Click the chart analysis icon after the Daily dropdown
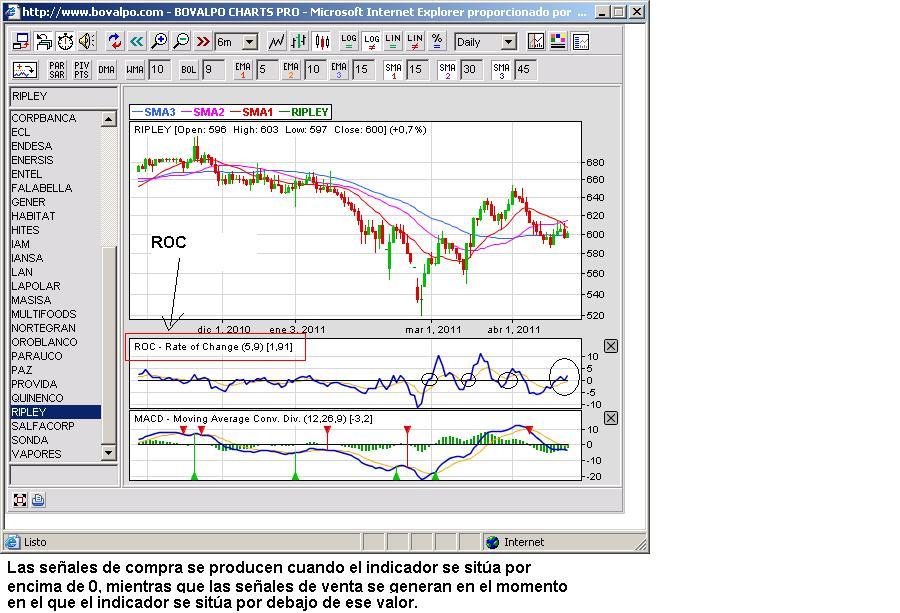900x613 pixels. coord(536,41)
